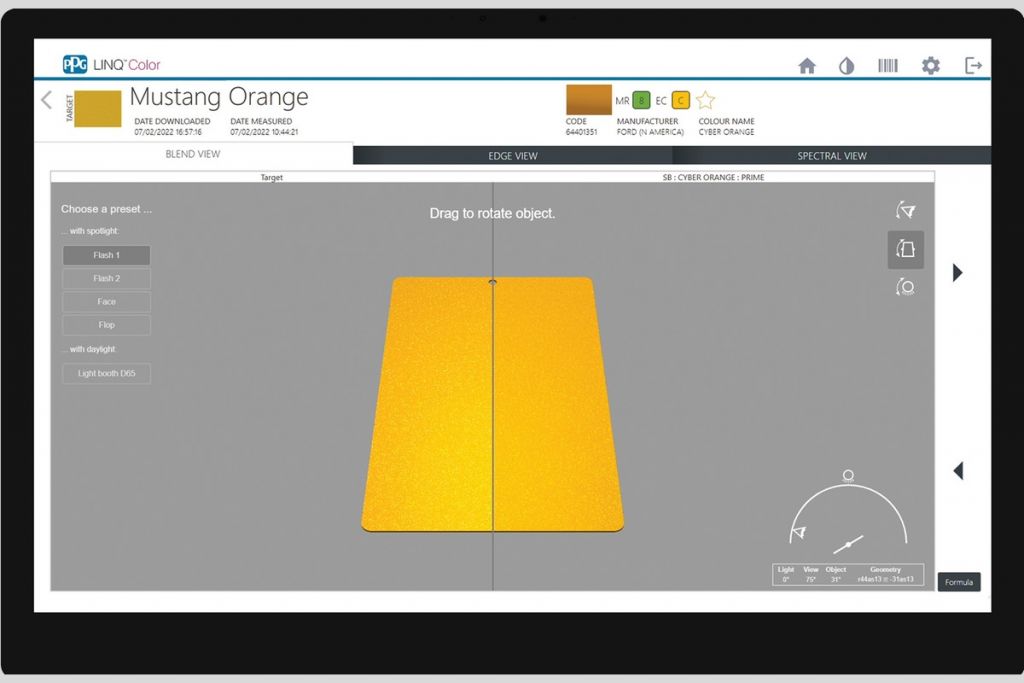Click the half-filled droplet icon
Image resolution: width=1024 pixels, height=683 pixels.
847,66
